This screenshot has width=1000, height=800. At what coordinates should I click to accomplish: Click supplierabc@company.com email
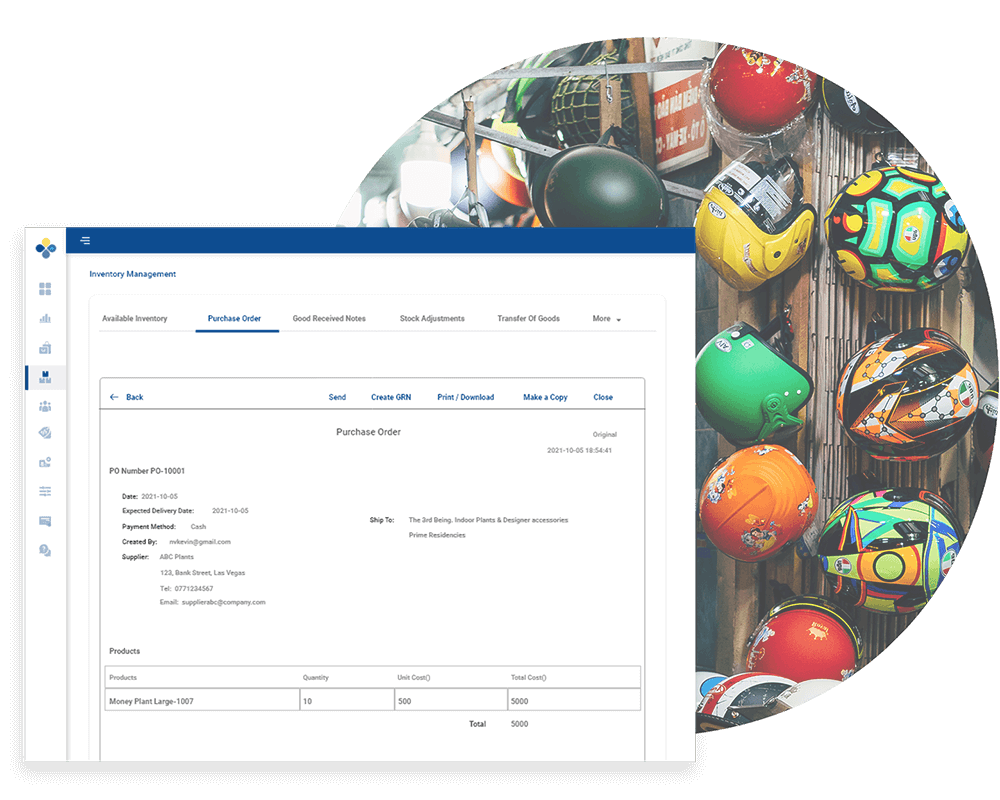tap(223, 602)
